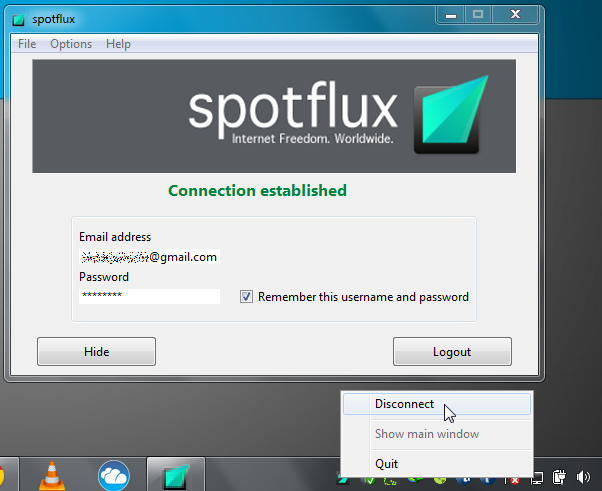Choose Disconnect from the tray menu
The height and width of the screenshot is (491, 602).
click(437, 404)
